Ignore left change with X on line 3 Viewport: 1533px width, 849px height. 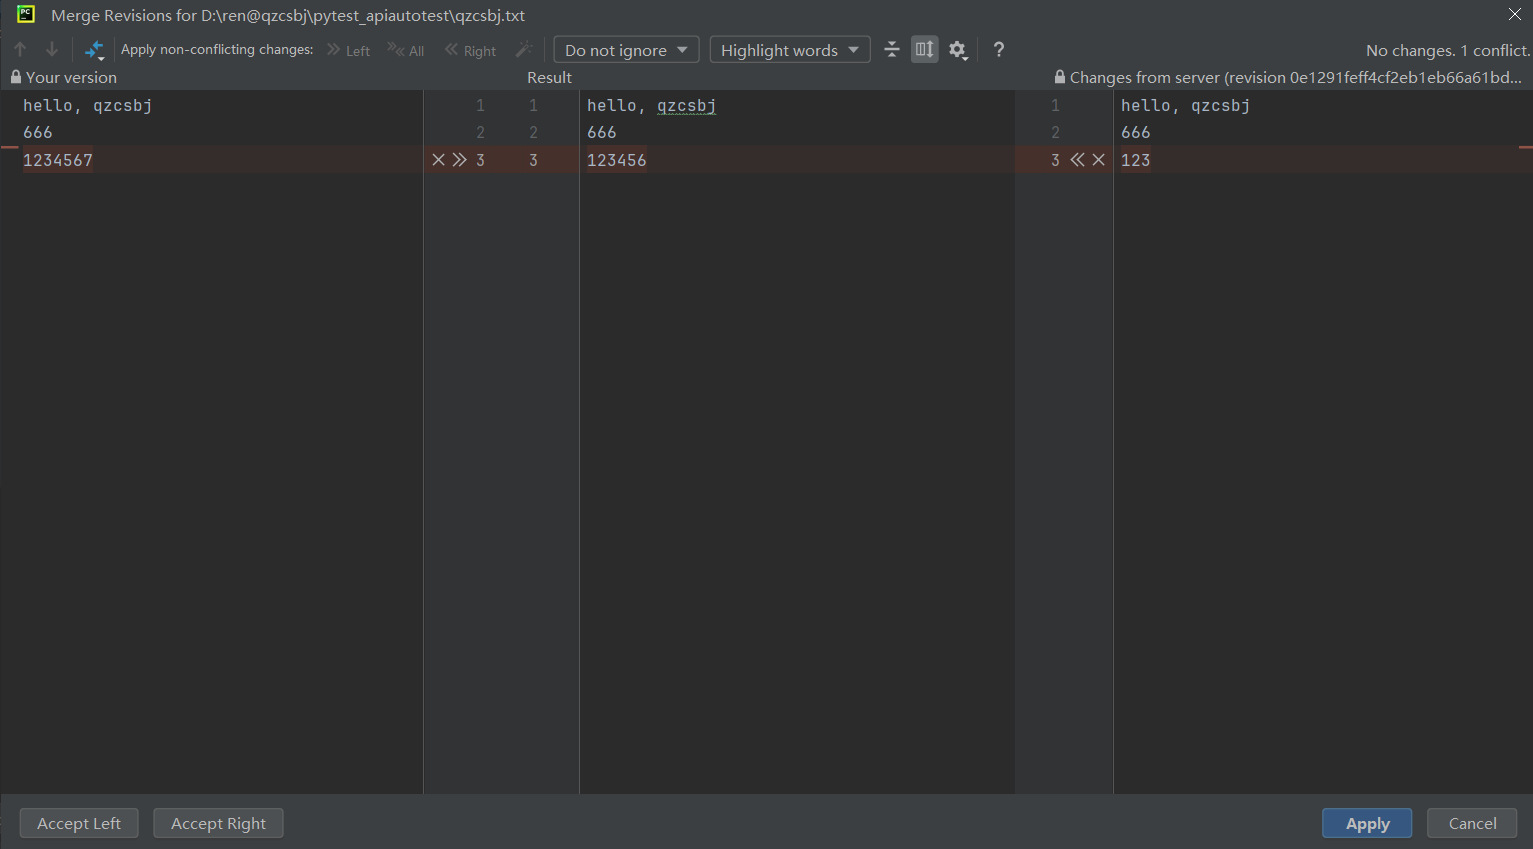[x=438, y=160]
